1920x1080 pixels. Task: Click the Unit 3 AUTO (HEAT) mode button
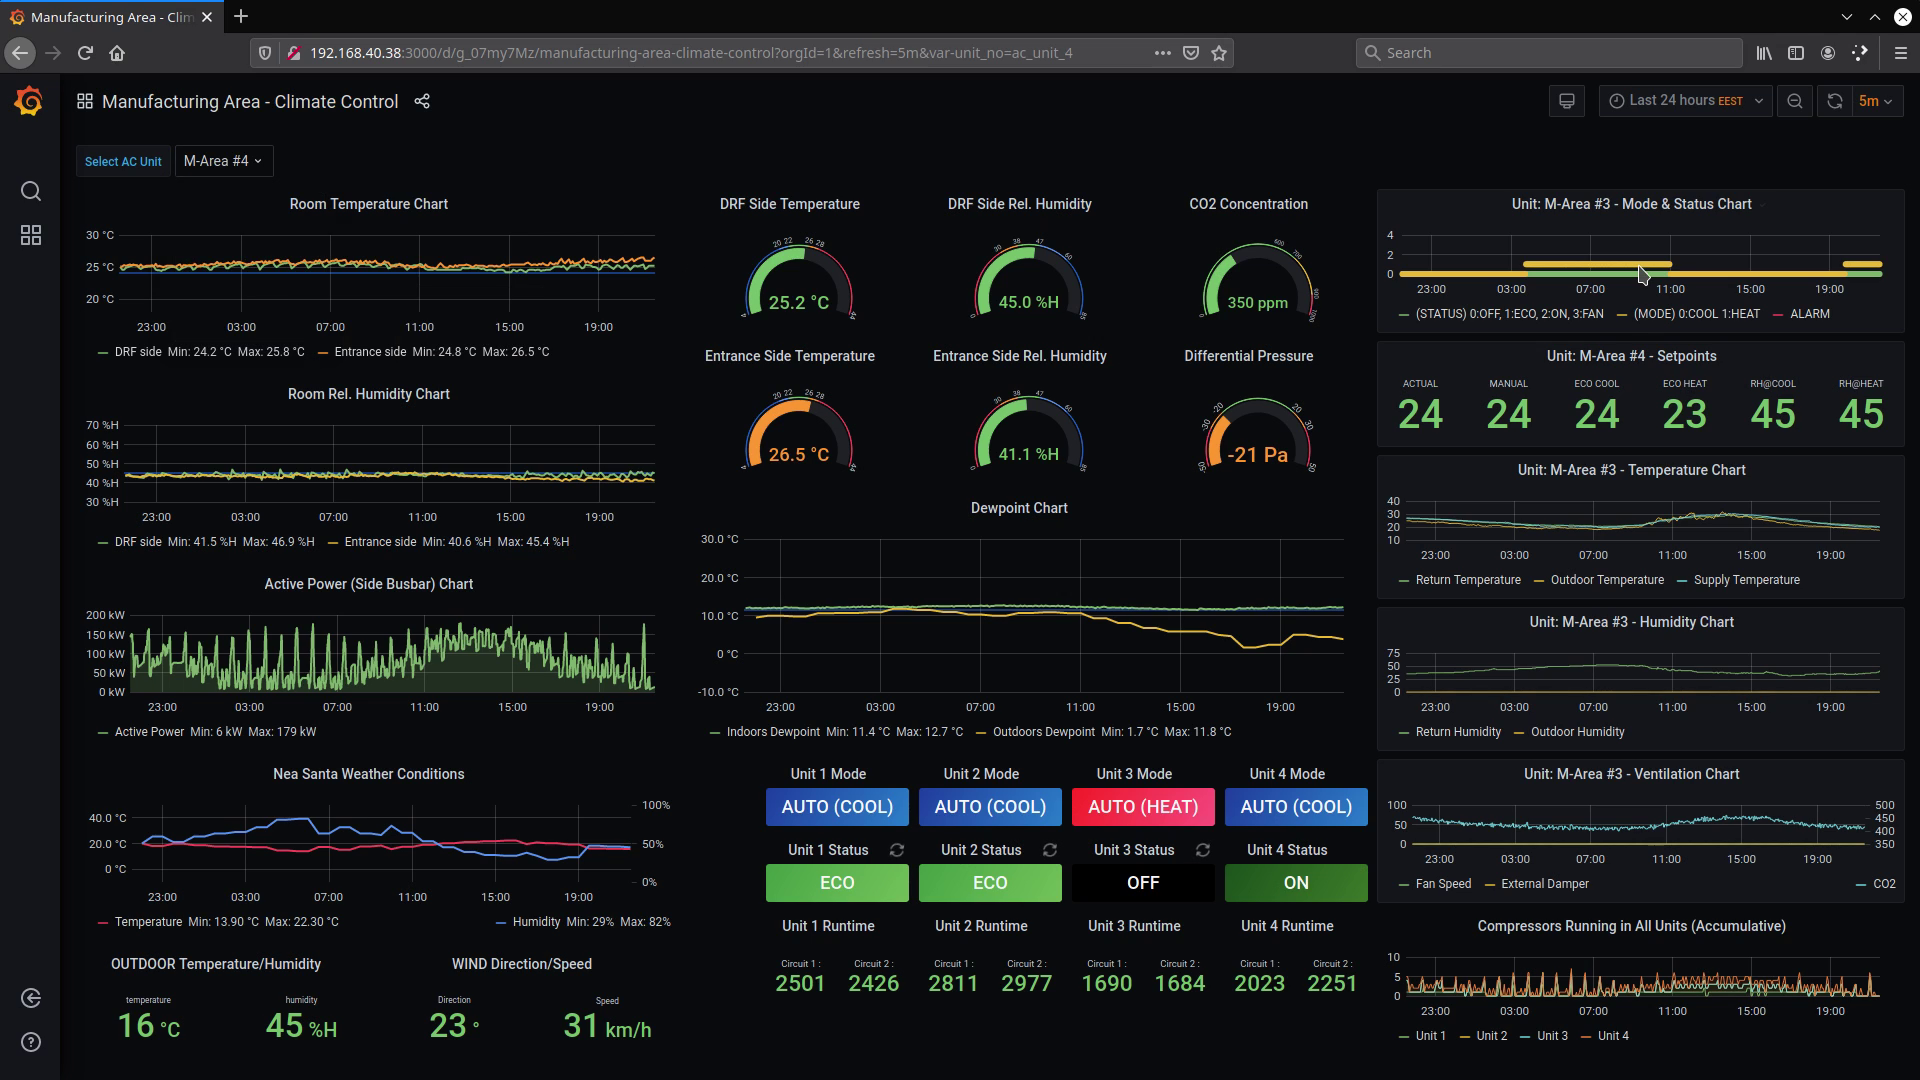coord(1142,807)
